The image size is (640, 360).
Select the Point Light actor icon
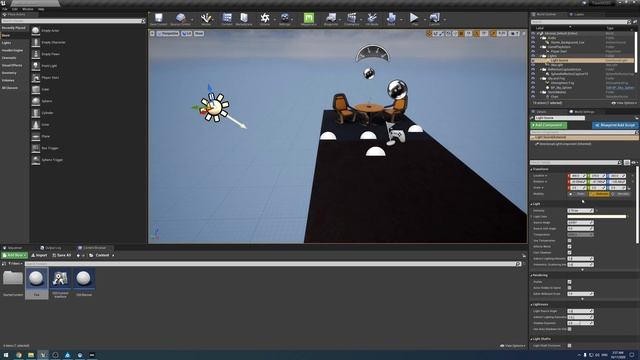coord(36,66)
